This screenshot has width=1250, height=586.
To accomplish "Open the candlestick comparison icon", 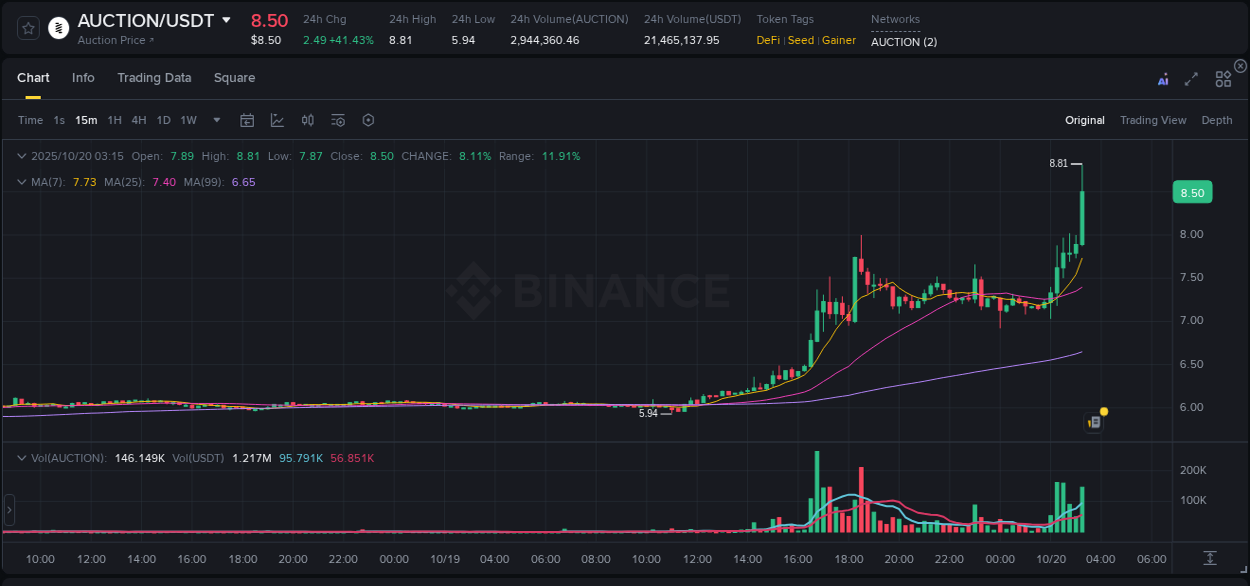I will pos(307,120).
